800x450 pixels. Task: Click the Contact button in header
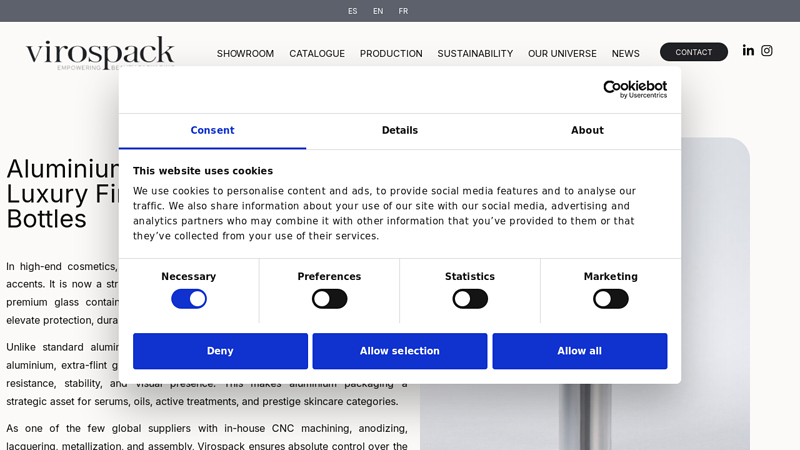click(x=693, y=52)
